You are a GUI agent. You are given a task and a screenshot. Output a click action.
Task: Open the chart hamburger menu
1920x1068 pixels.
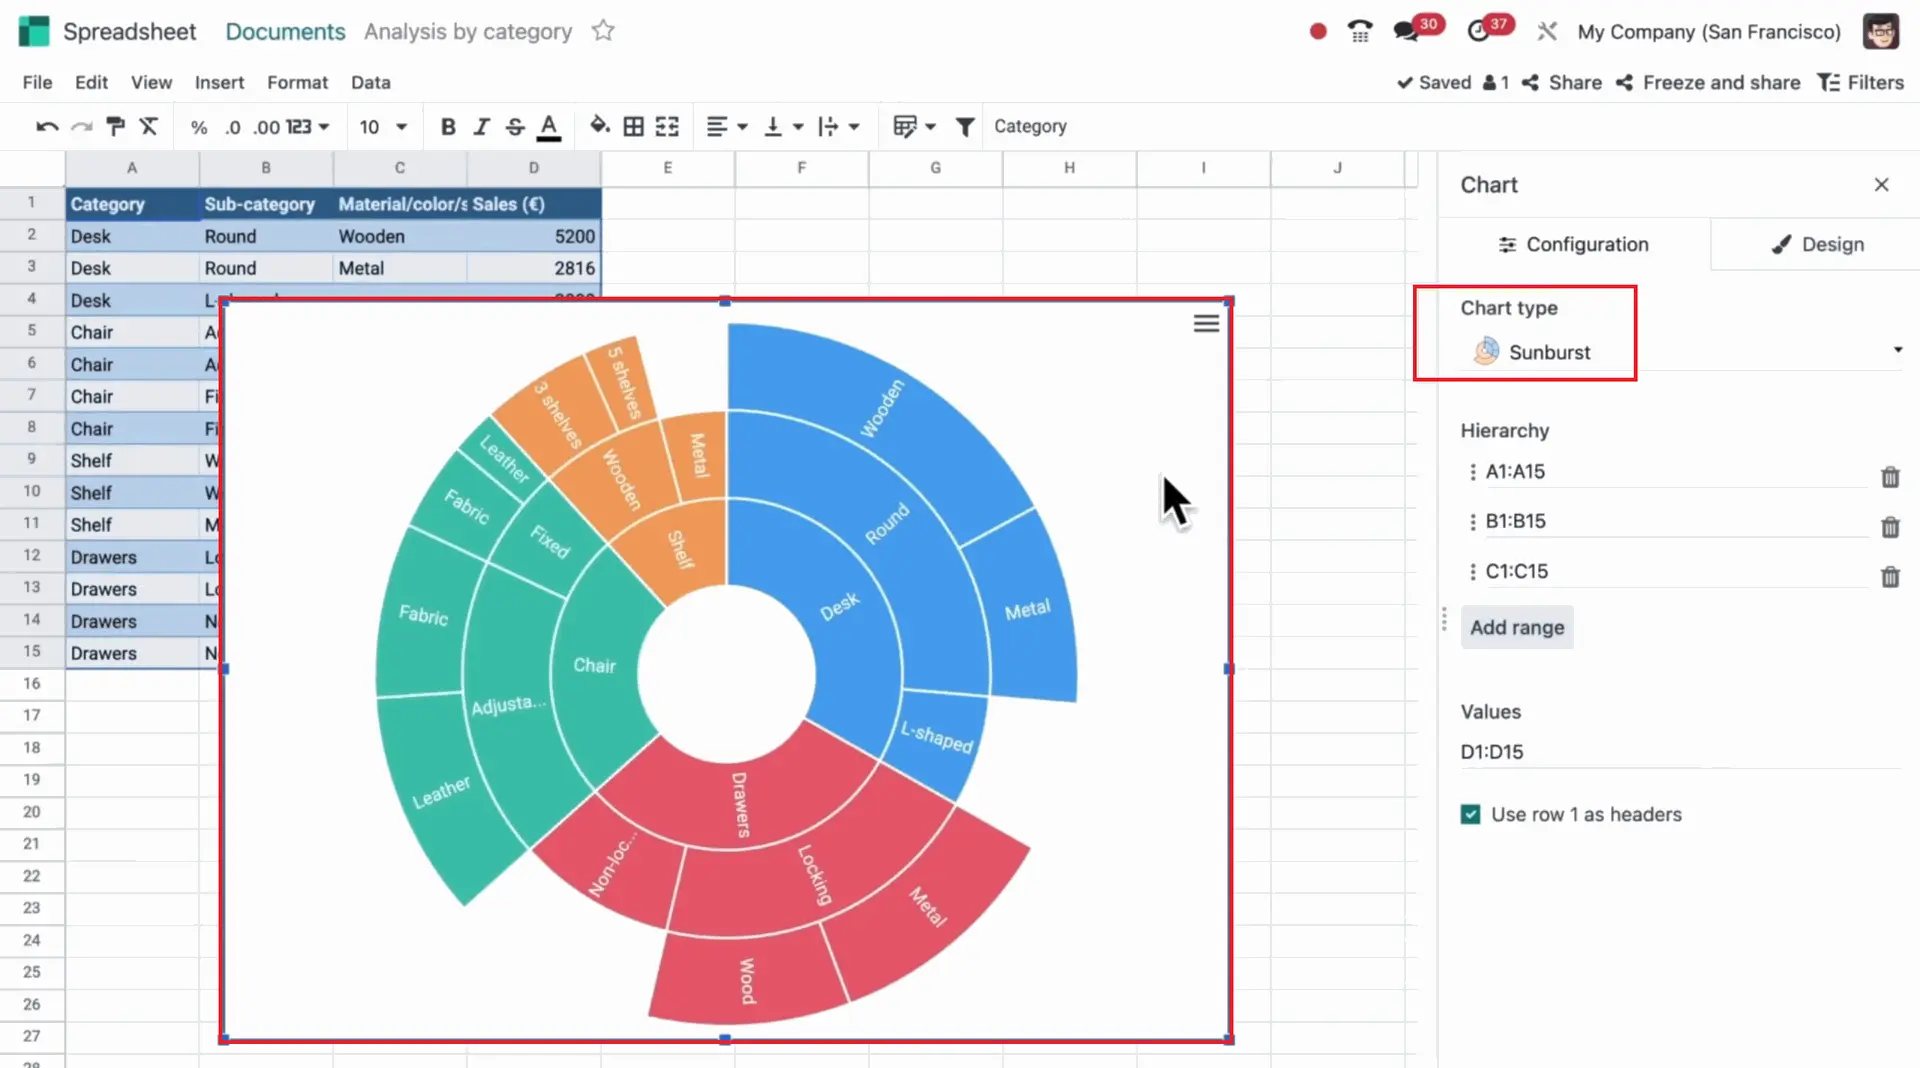[1206, 324]
